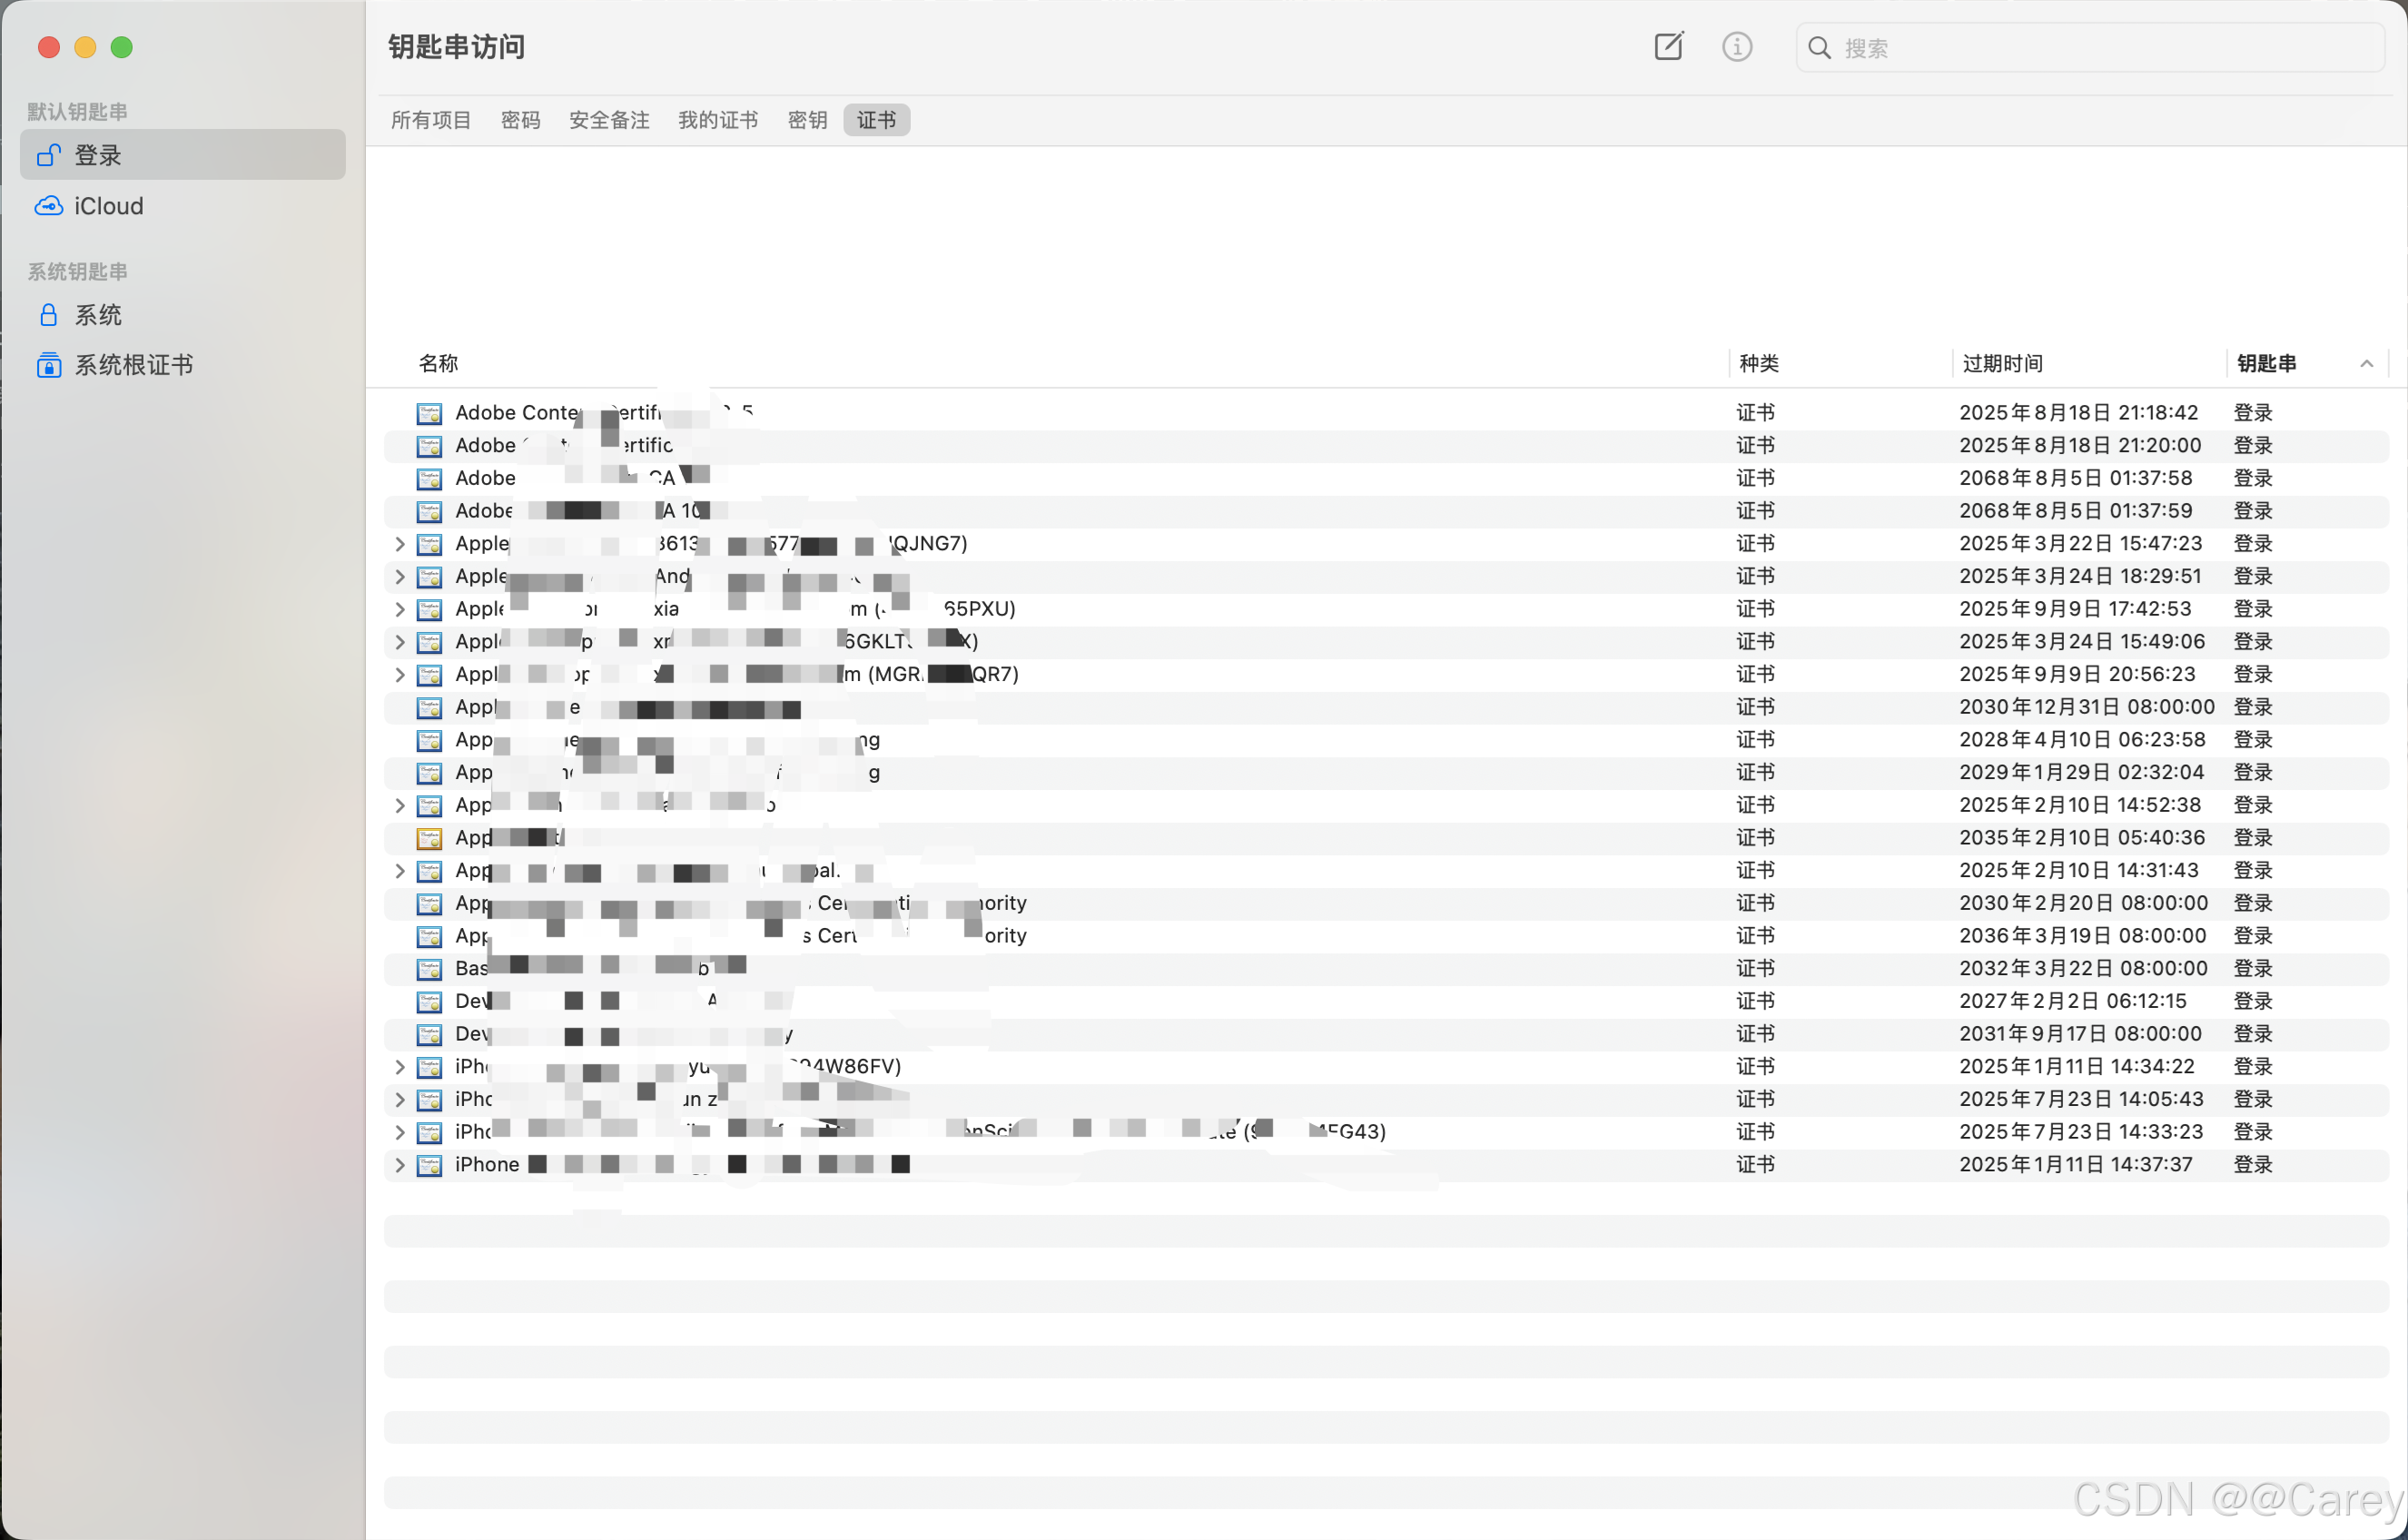Expand the iPhone certificate expiring 2025年1月11日 14:37:37
This screenshot has height=1540, width=2408.
click(x=400, y=1165)
